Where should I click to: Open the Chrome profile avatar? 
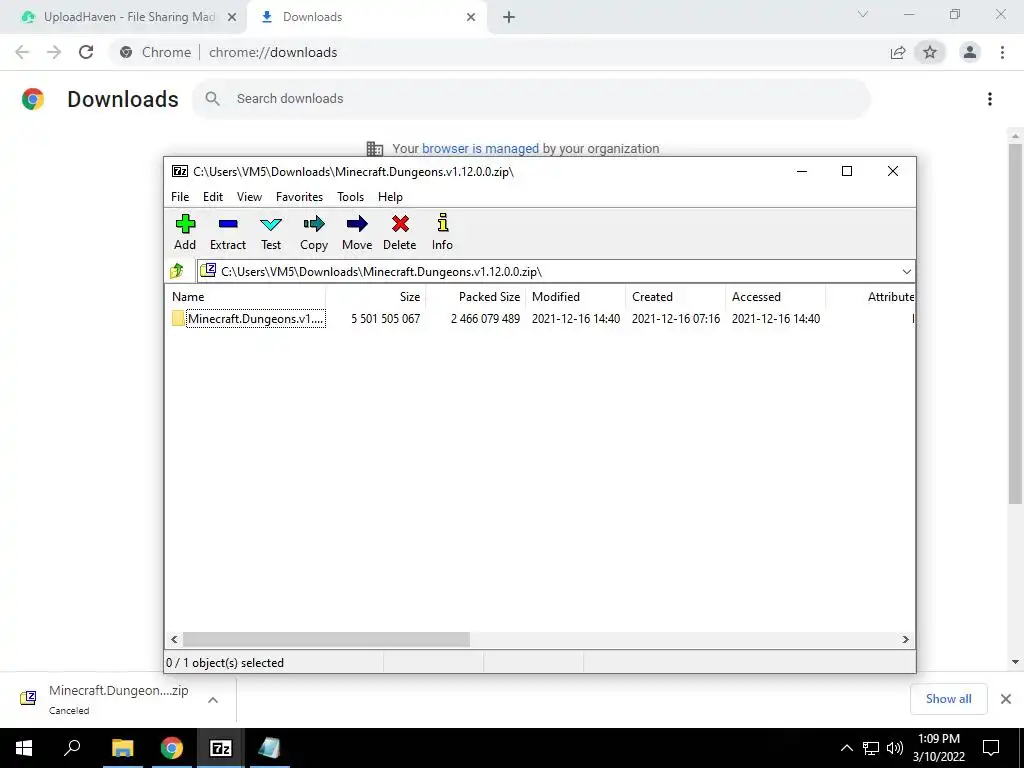pos(970,52)
